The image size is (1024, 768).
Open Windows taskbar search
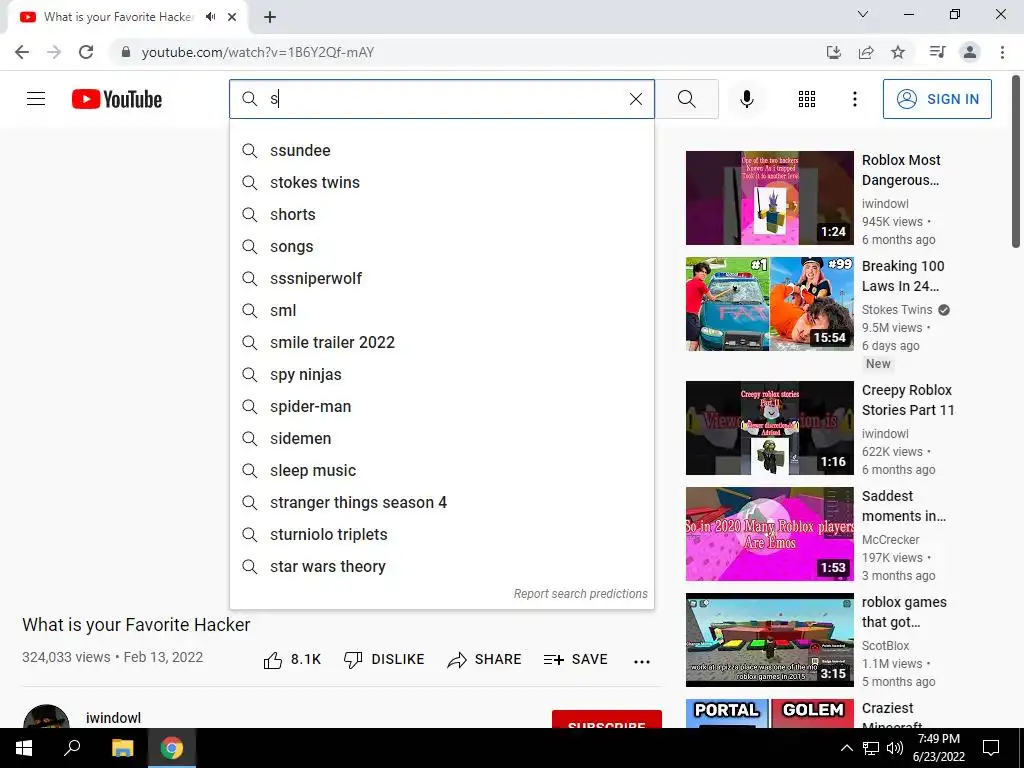(72, 748)
